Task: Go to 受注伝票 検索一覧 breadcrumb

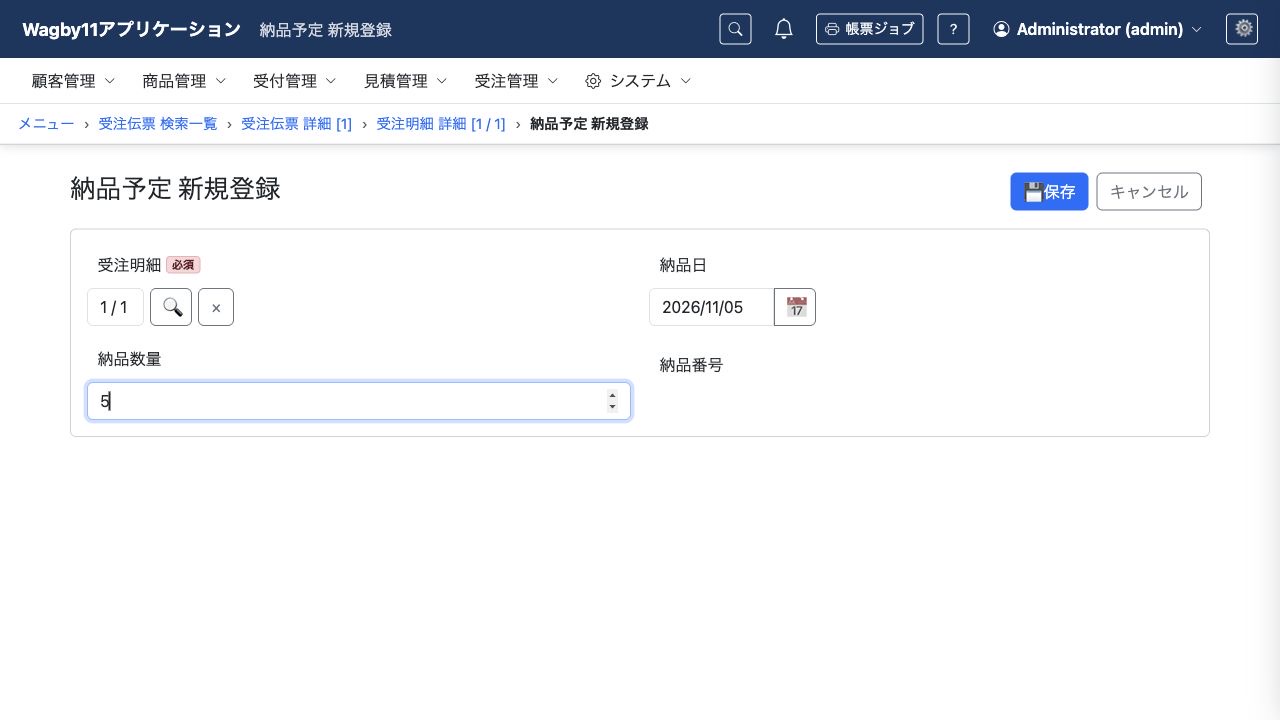Action: coord(158,124)
